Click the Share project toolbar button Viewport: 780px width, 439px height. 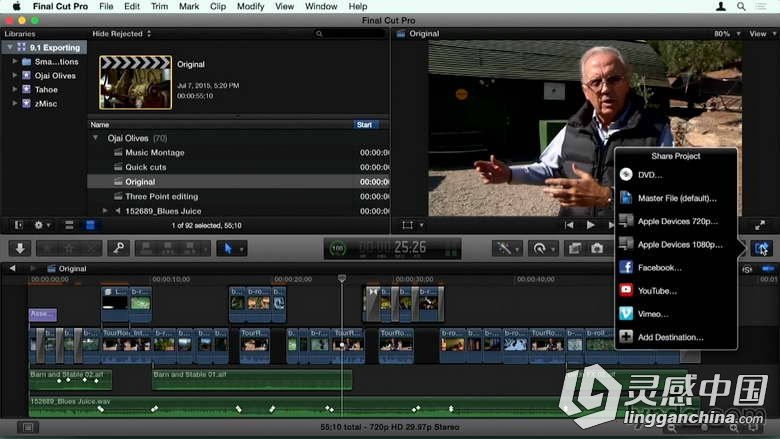coord(761,248)
